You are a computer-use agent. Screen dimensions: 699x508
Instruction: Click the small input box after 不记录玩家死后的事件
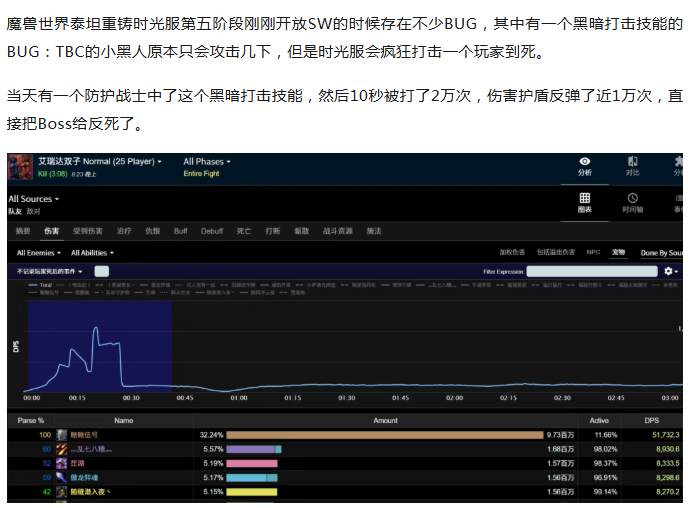[102, 271]
